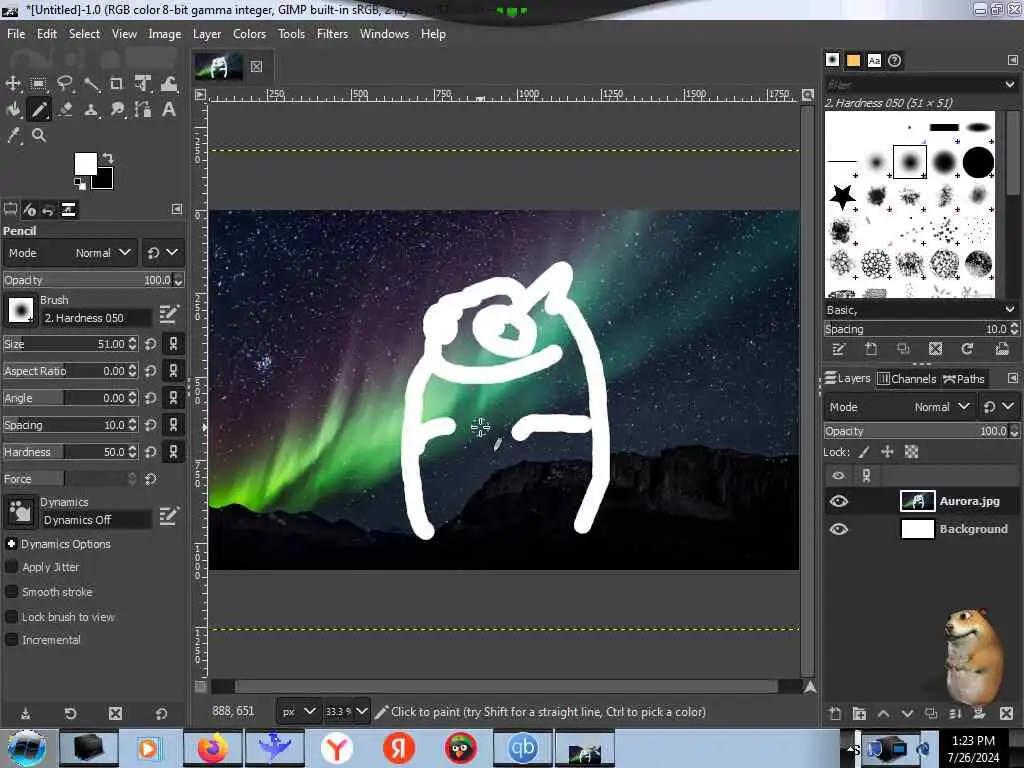The image size is (1024, 768).
Task: Open the layer Mode Normal dropdown
Action: pyautogui.click(x=899, y=407)
